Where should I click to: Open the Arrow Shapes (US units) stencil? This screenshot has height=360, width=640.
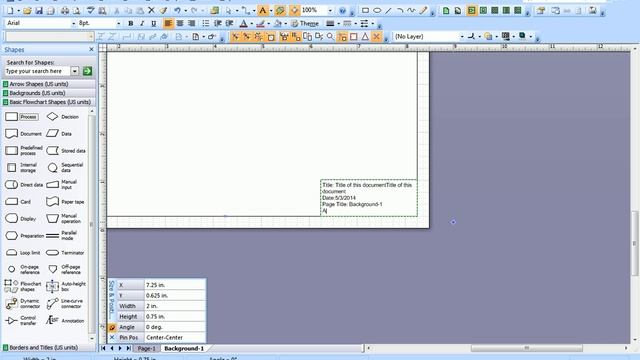pyautogui.click(x=49, y=84)
